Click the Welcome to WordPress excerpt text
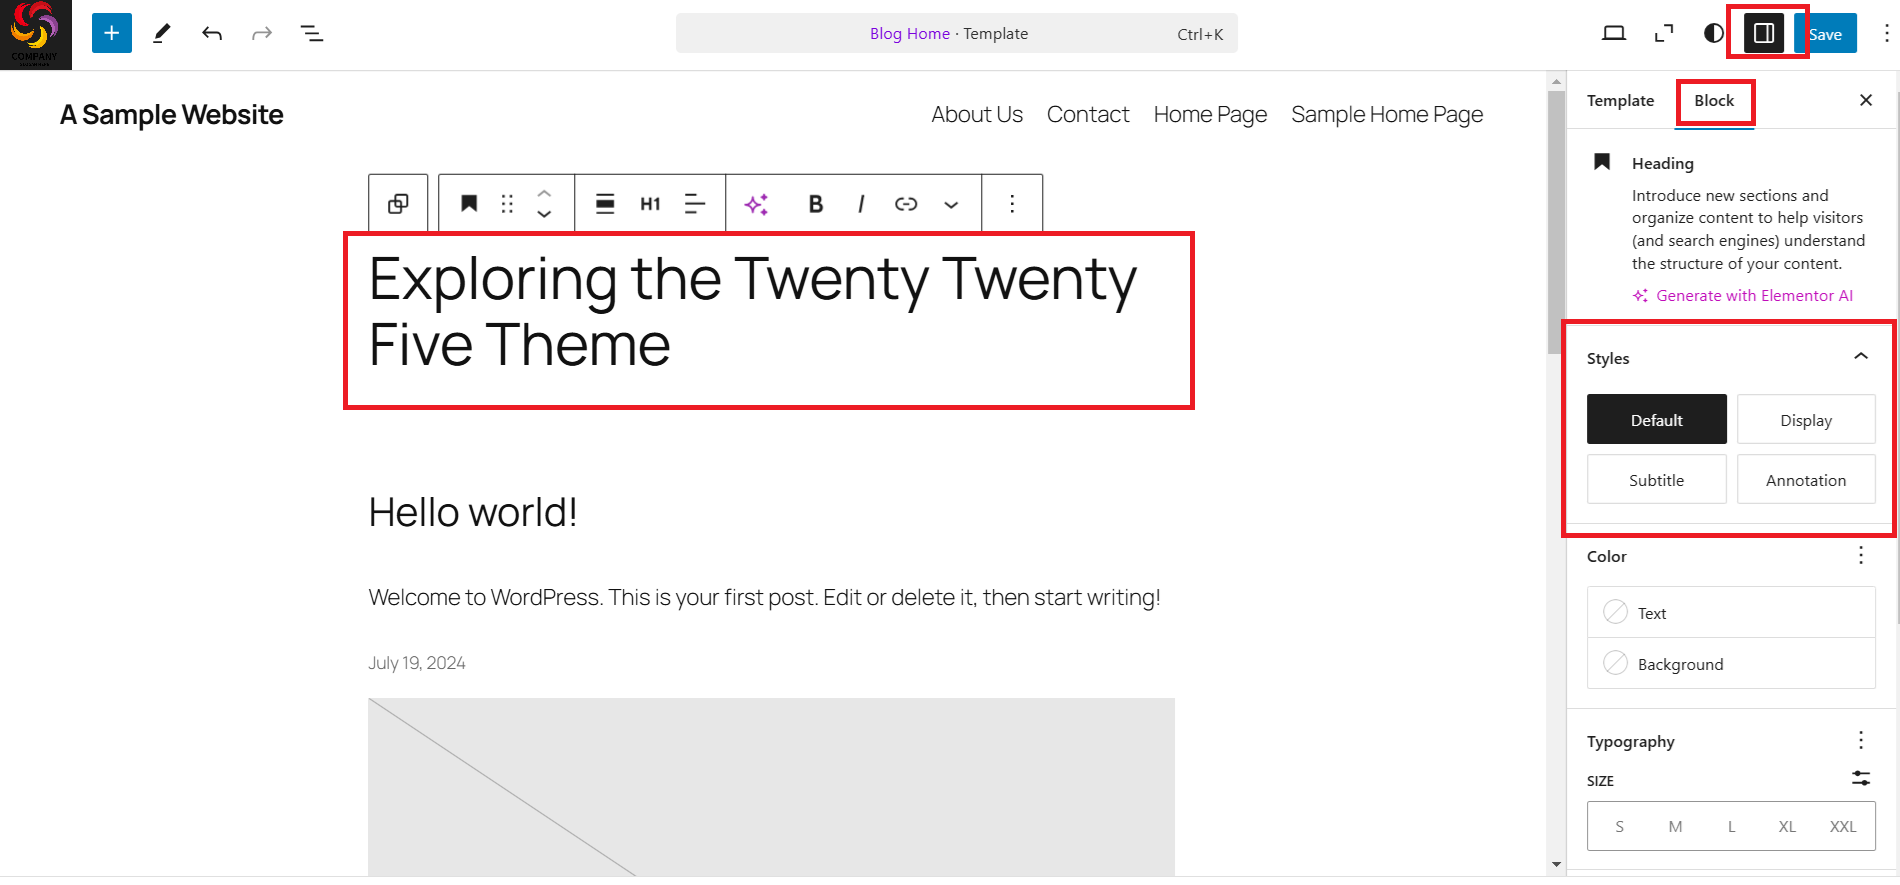The height and width of the screenshot is (885, 1900). pyautogui.click(x=764, y=598)
